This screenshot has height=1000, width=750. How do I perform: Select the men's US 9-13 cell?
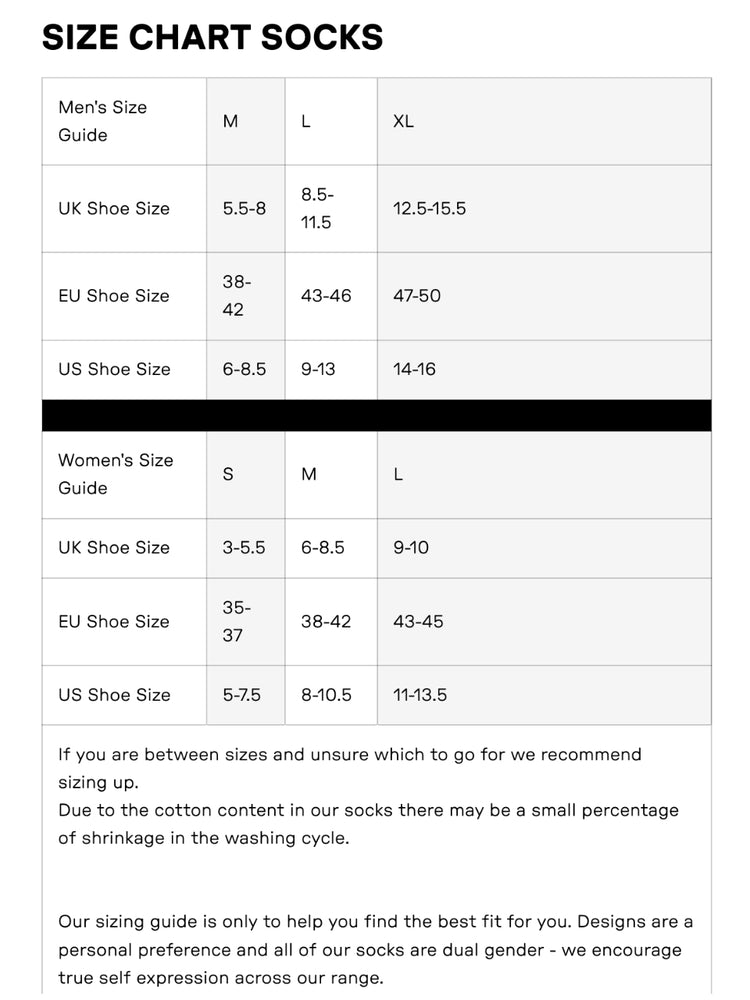pyautogui.click(x=331, y=369)
